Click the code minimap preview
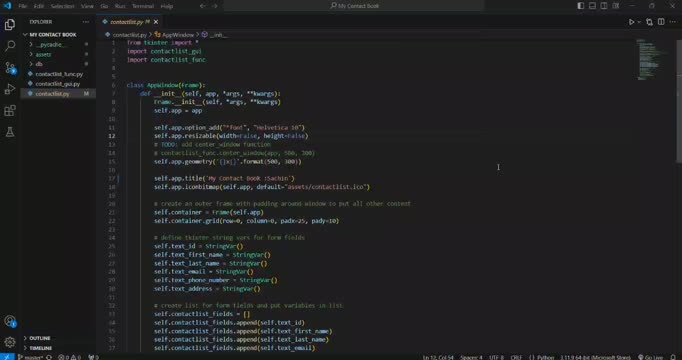682x360 pixels. tap(652, 60)
